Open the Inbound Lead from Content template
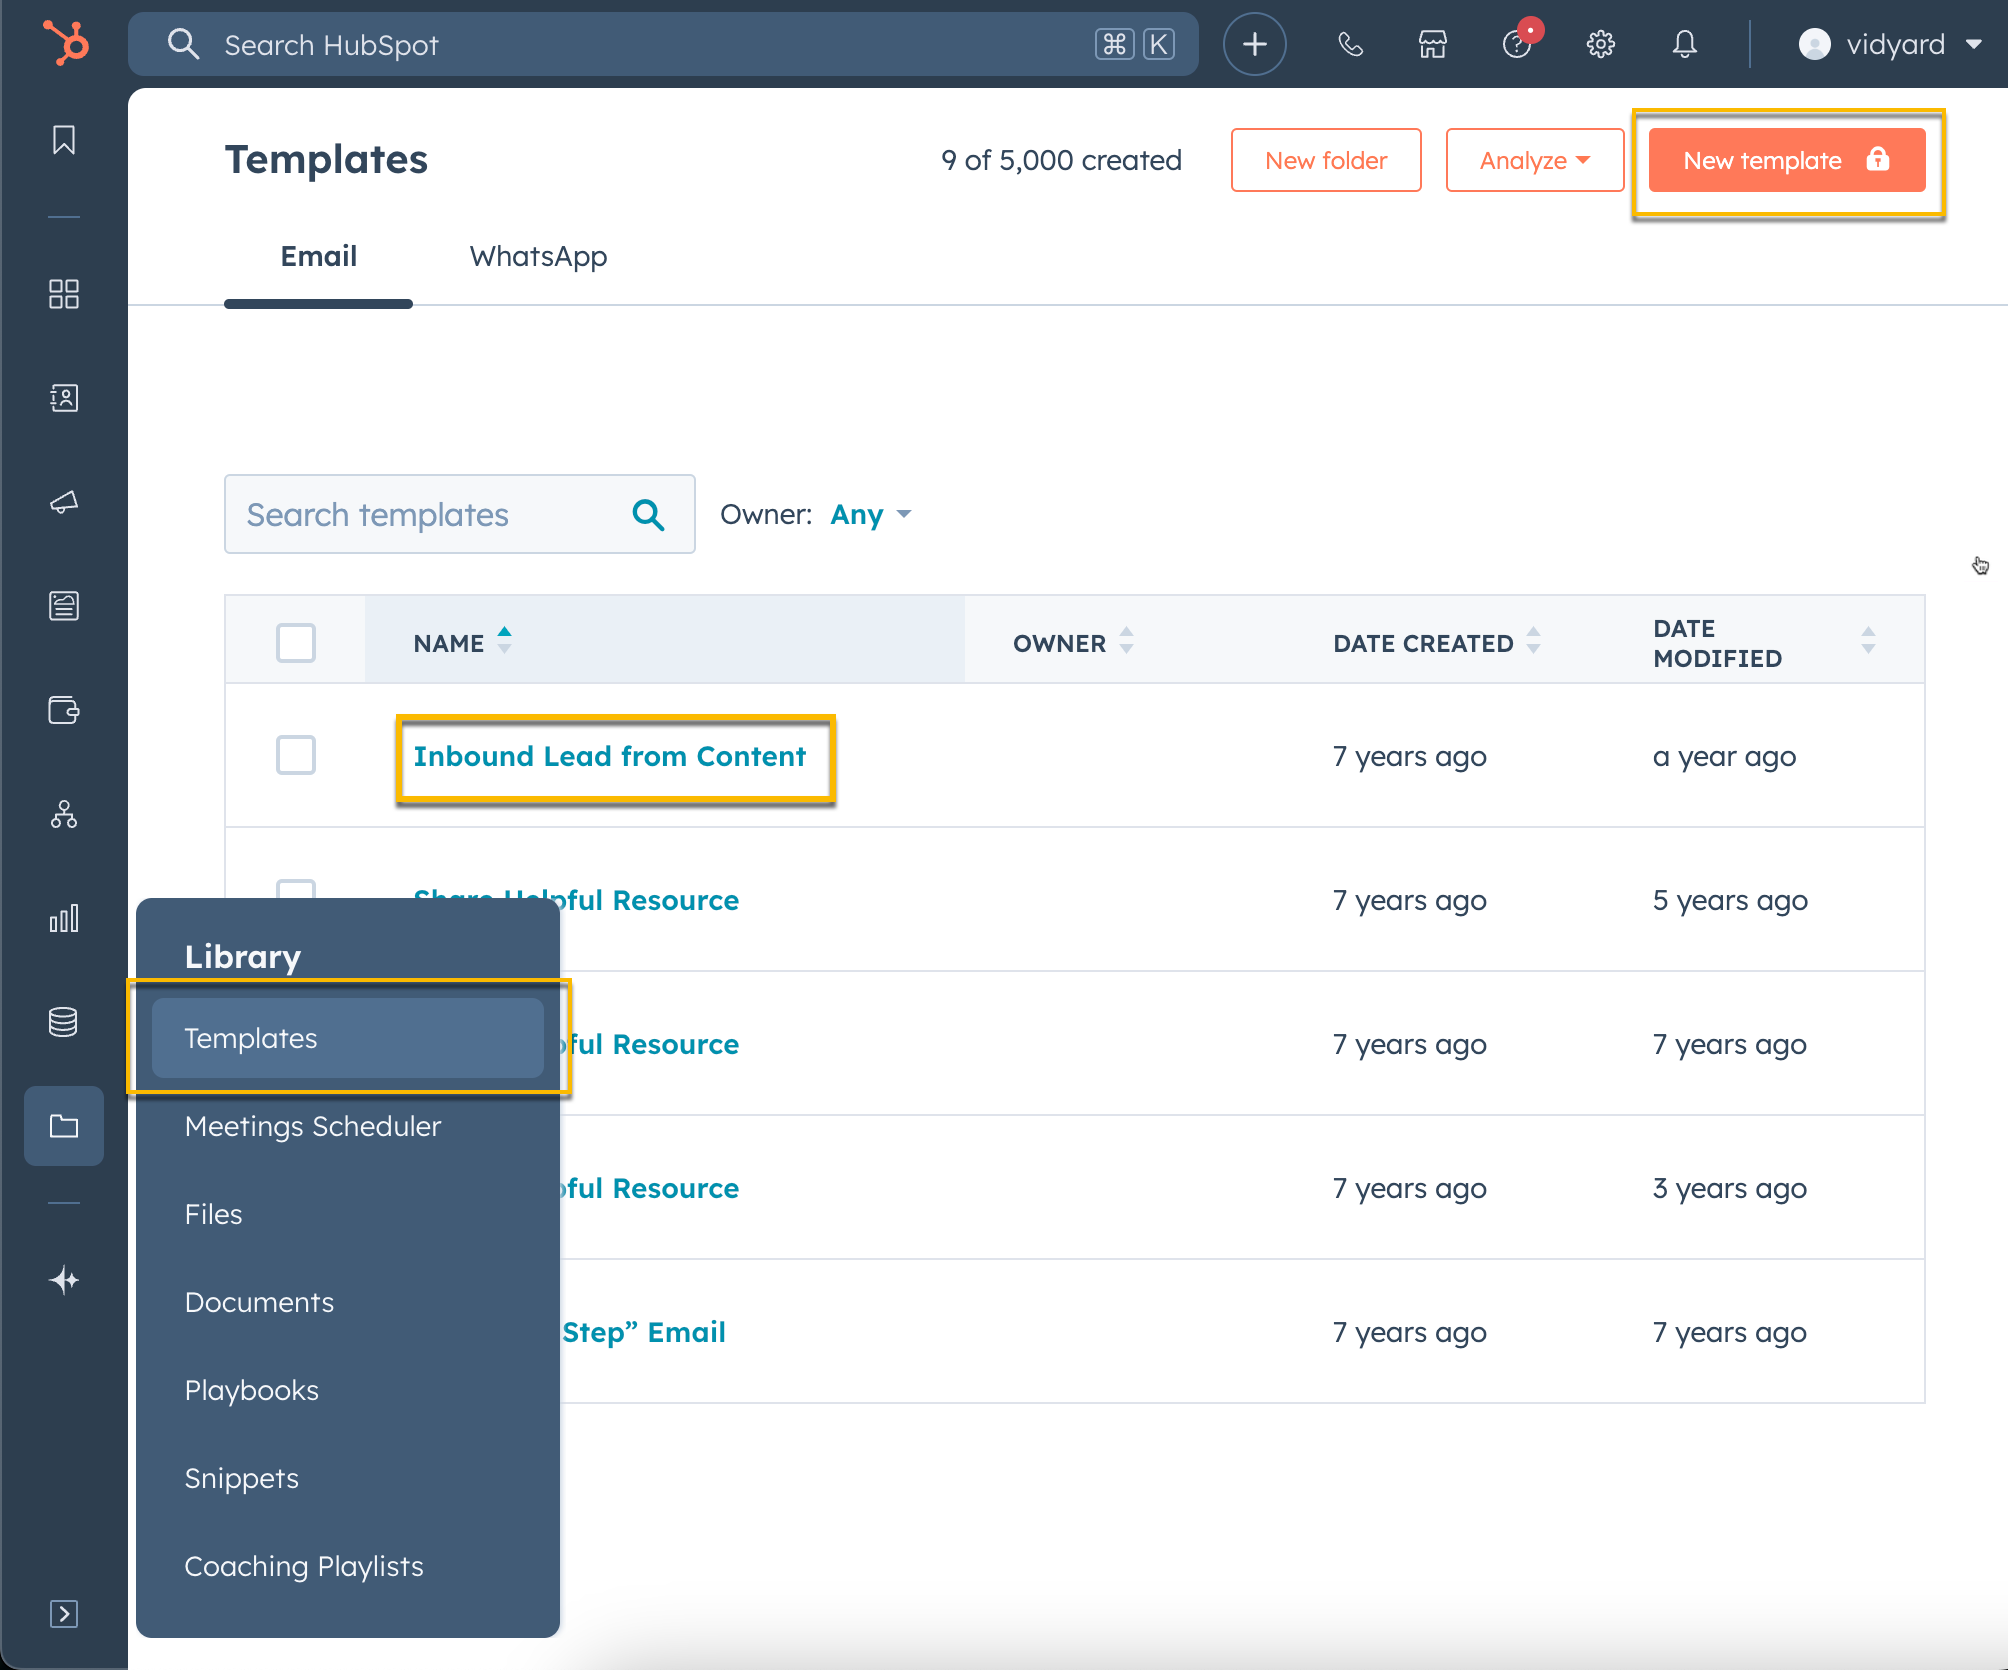Screen dimensions: 2008x1670 tap(610, 756)
